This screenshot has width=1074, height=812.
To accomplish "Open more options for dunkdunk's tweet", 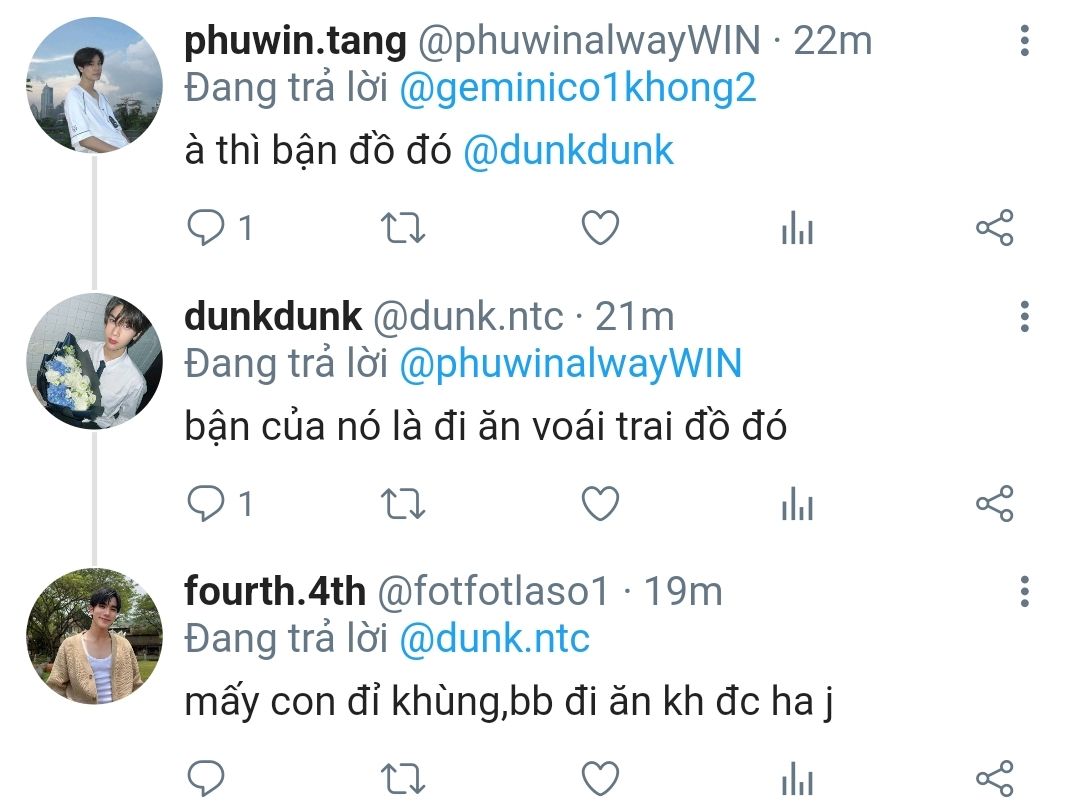I will (x=1025, y=317).
